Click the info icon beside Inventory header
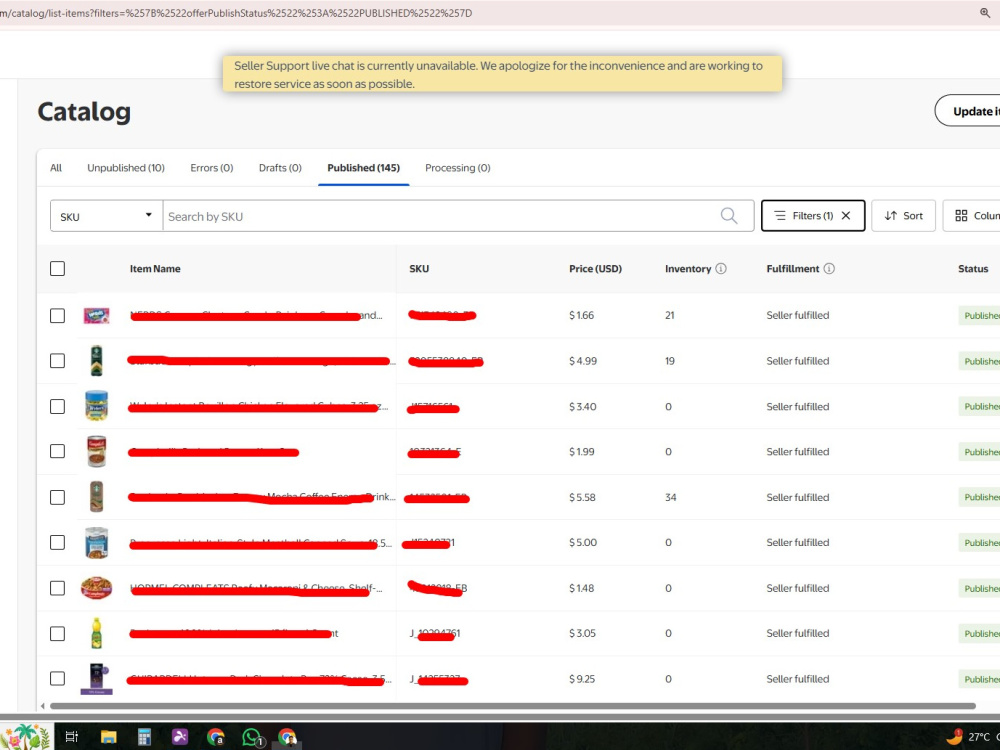1000x750 pixels. (721, 268)
